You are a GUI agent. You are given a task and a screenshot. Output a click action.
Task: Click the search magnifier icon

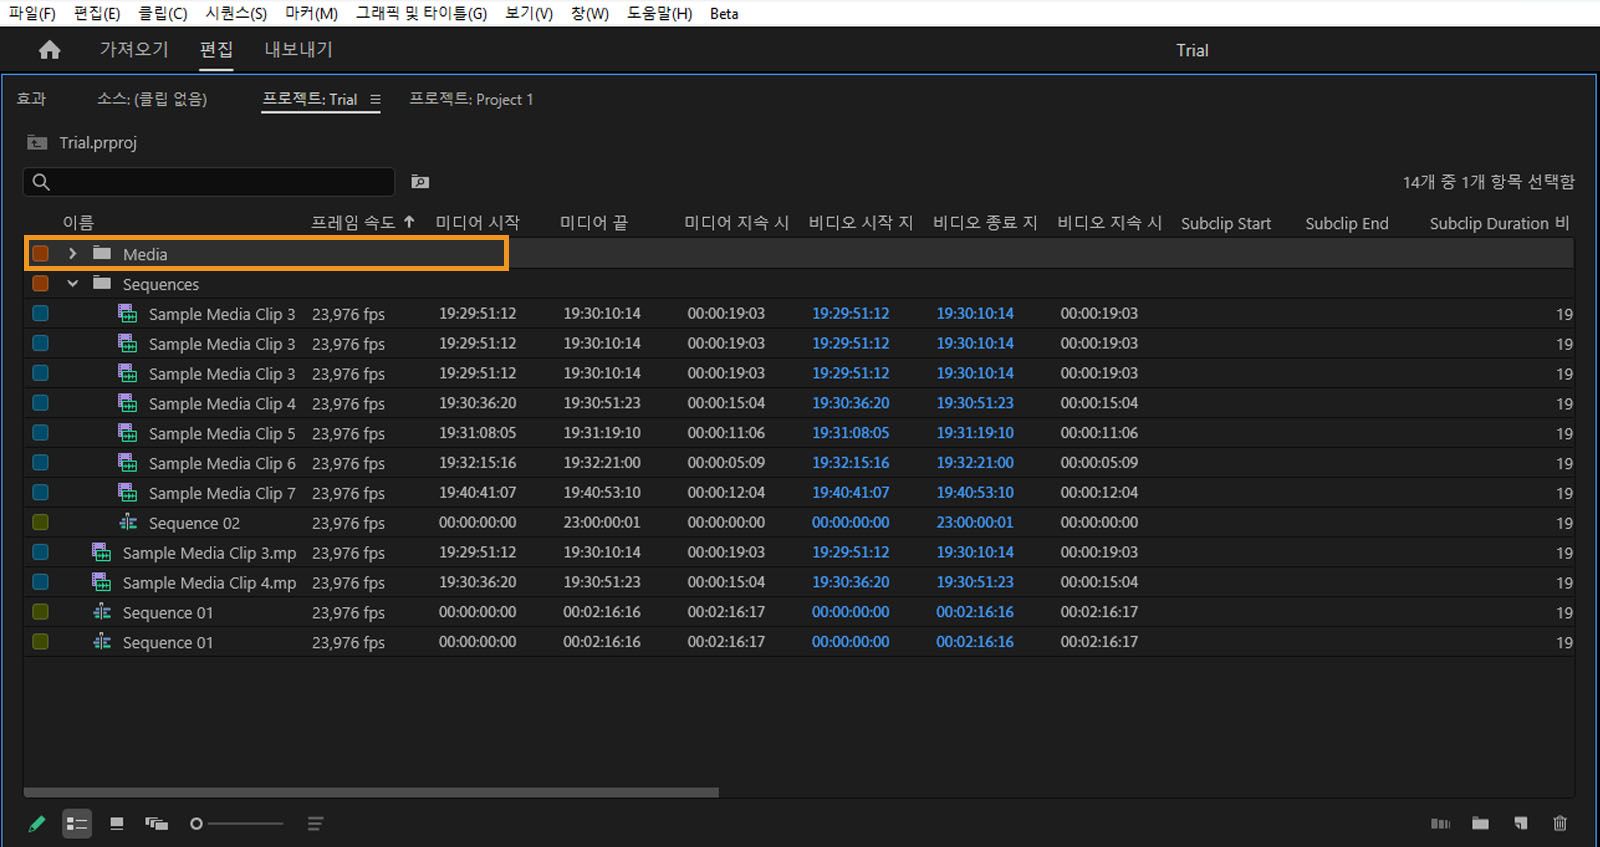pos(41,182)
